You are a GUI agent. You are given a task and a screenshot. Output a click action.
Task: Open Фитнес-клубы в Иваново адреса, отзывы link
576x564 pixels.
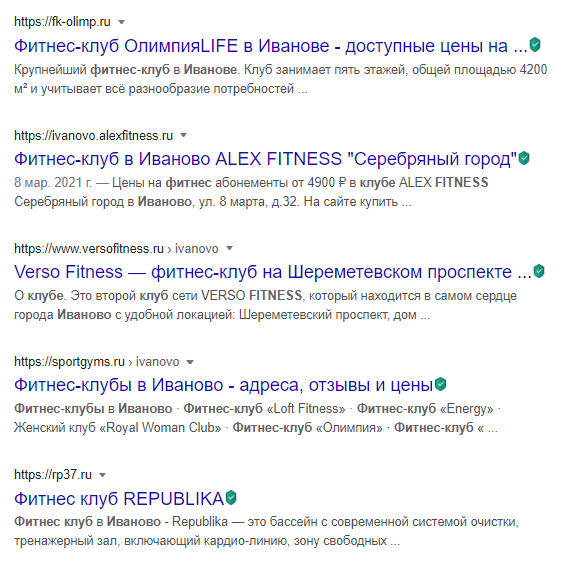[x=223, y=385]
